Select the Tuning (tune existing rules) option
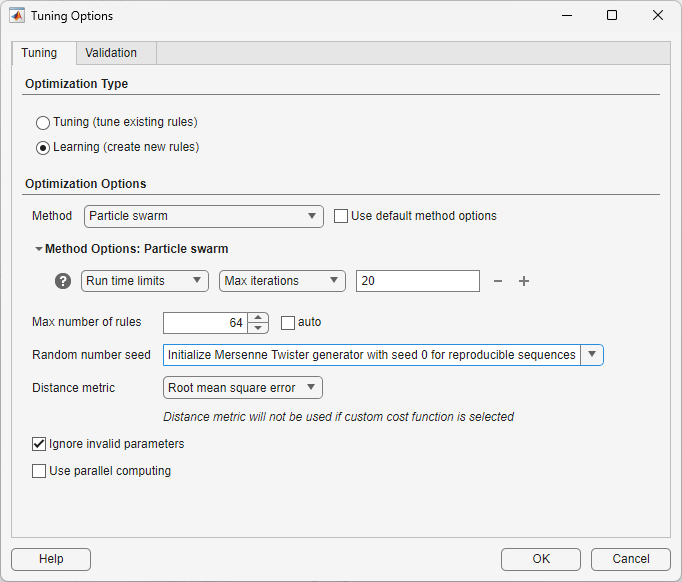 [x=43, y=123]
